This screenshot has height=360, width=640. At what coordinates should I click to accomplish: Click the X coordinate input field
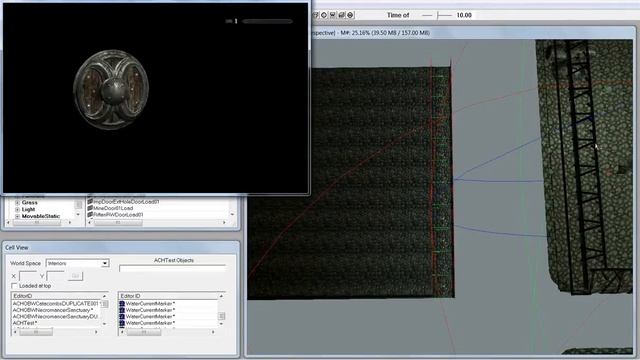pos(28,276)
